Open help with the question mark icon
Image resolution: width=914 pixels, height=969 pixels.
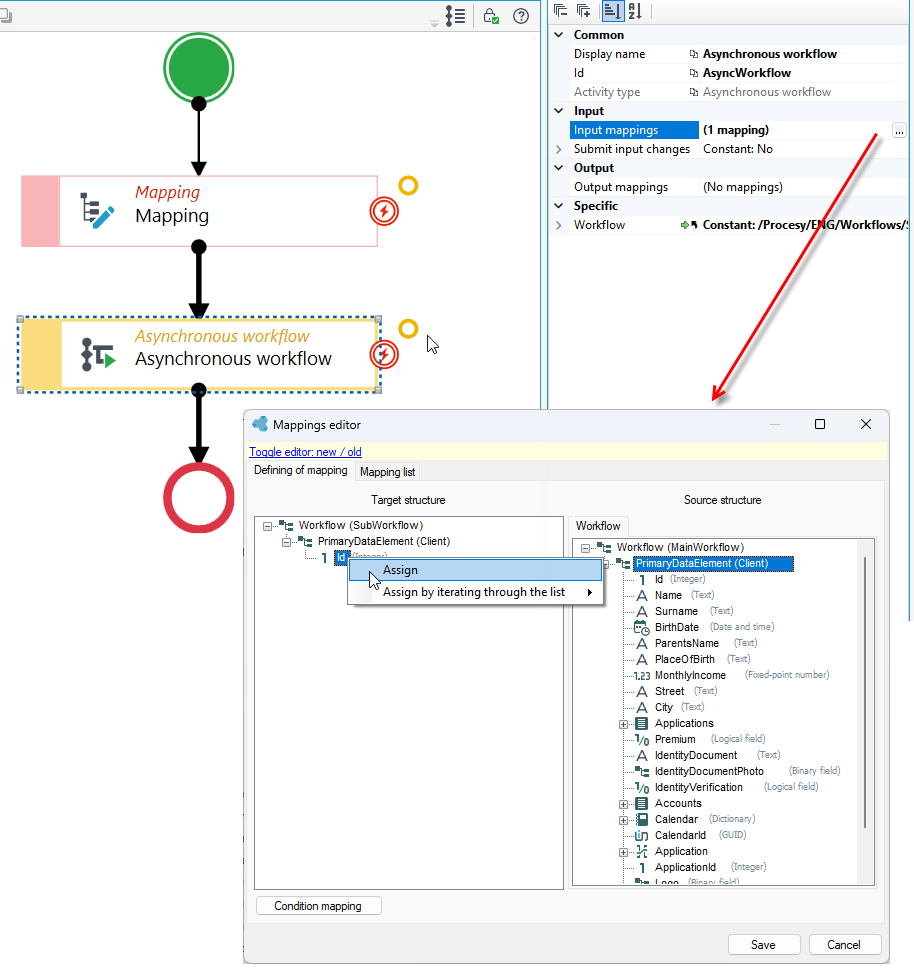coord(521,16)
